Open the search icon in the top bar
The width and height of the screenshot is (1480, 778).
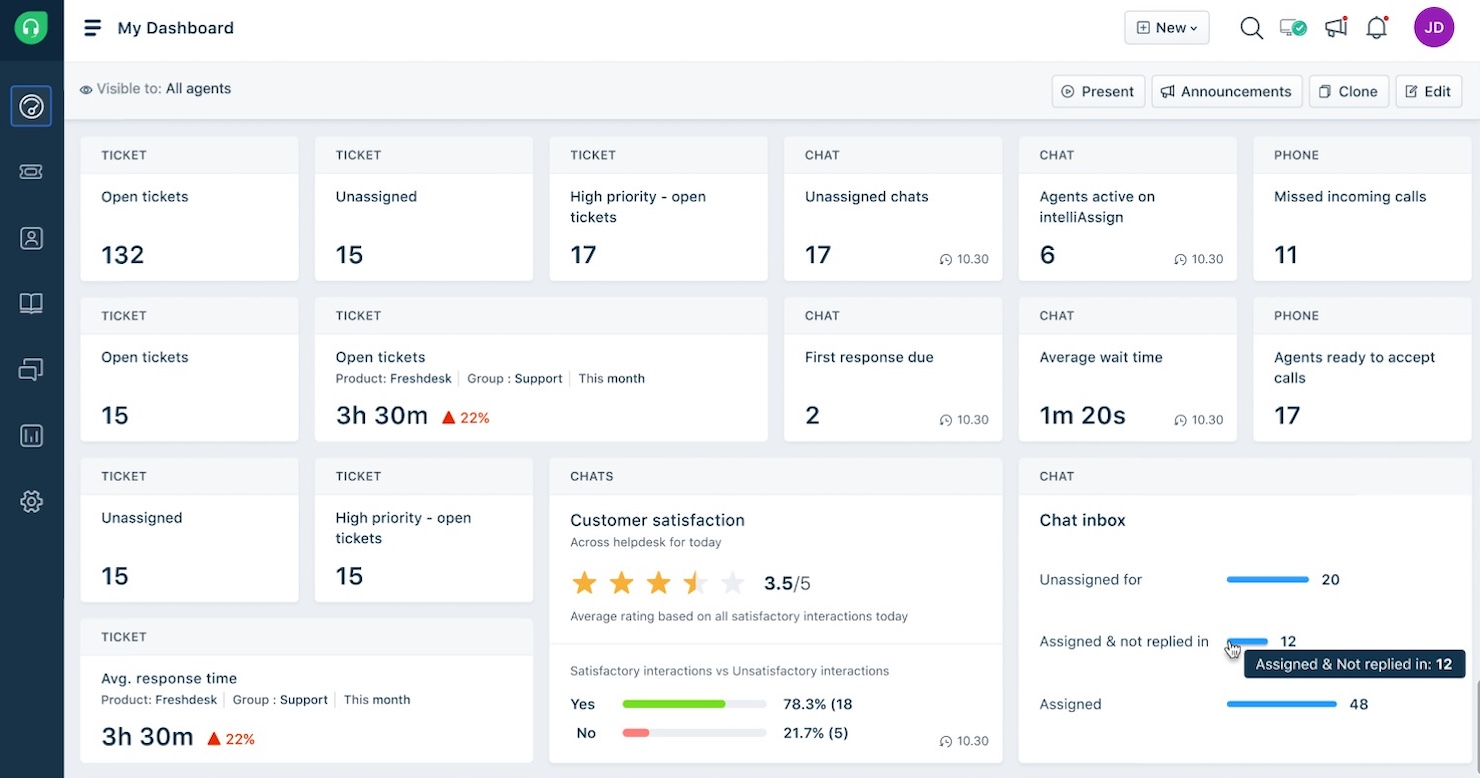1251,27
